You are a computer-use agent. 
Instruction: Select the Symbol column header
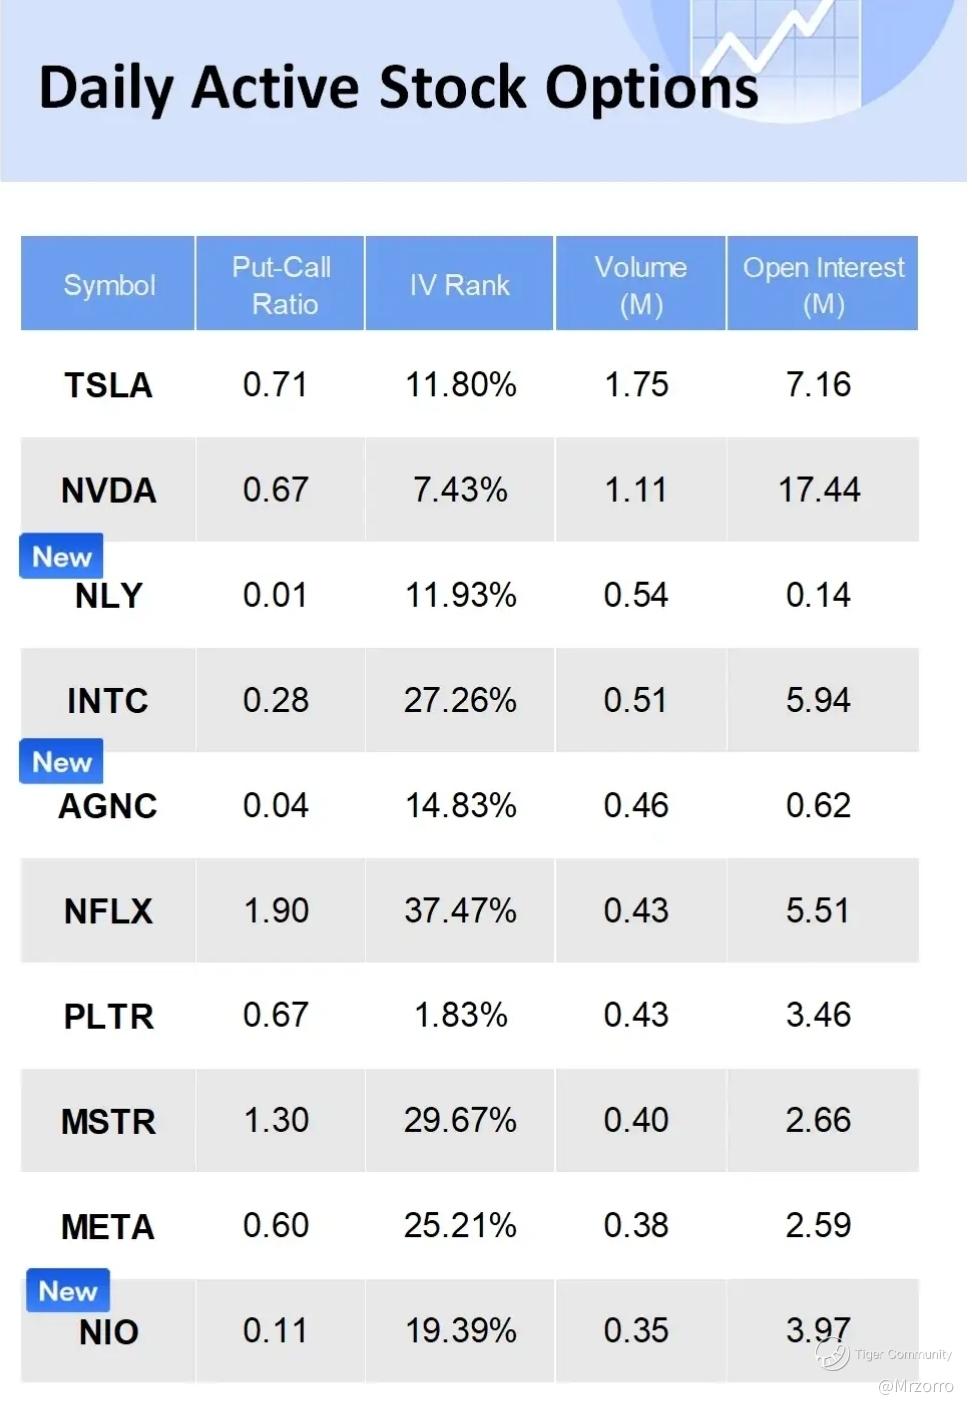point(109,285)
